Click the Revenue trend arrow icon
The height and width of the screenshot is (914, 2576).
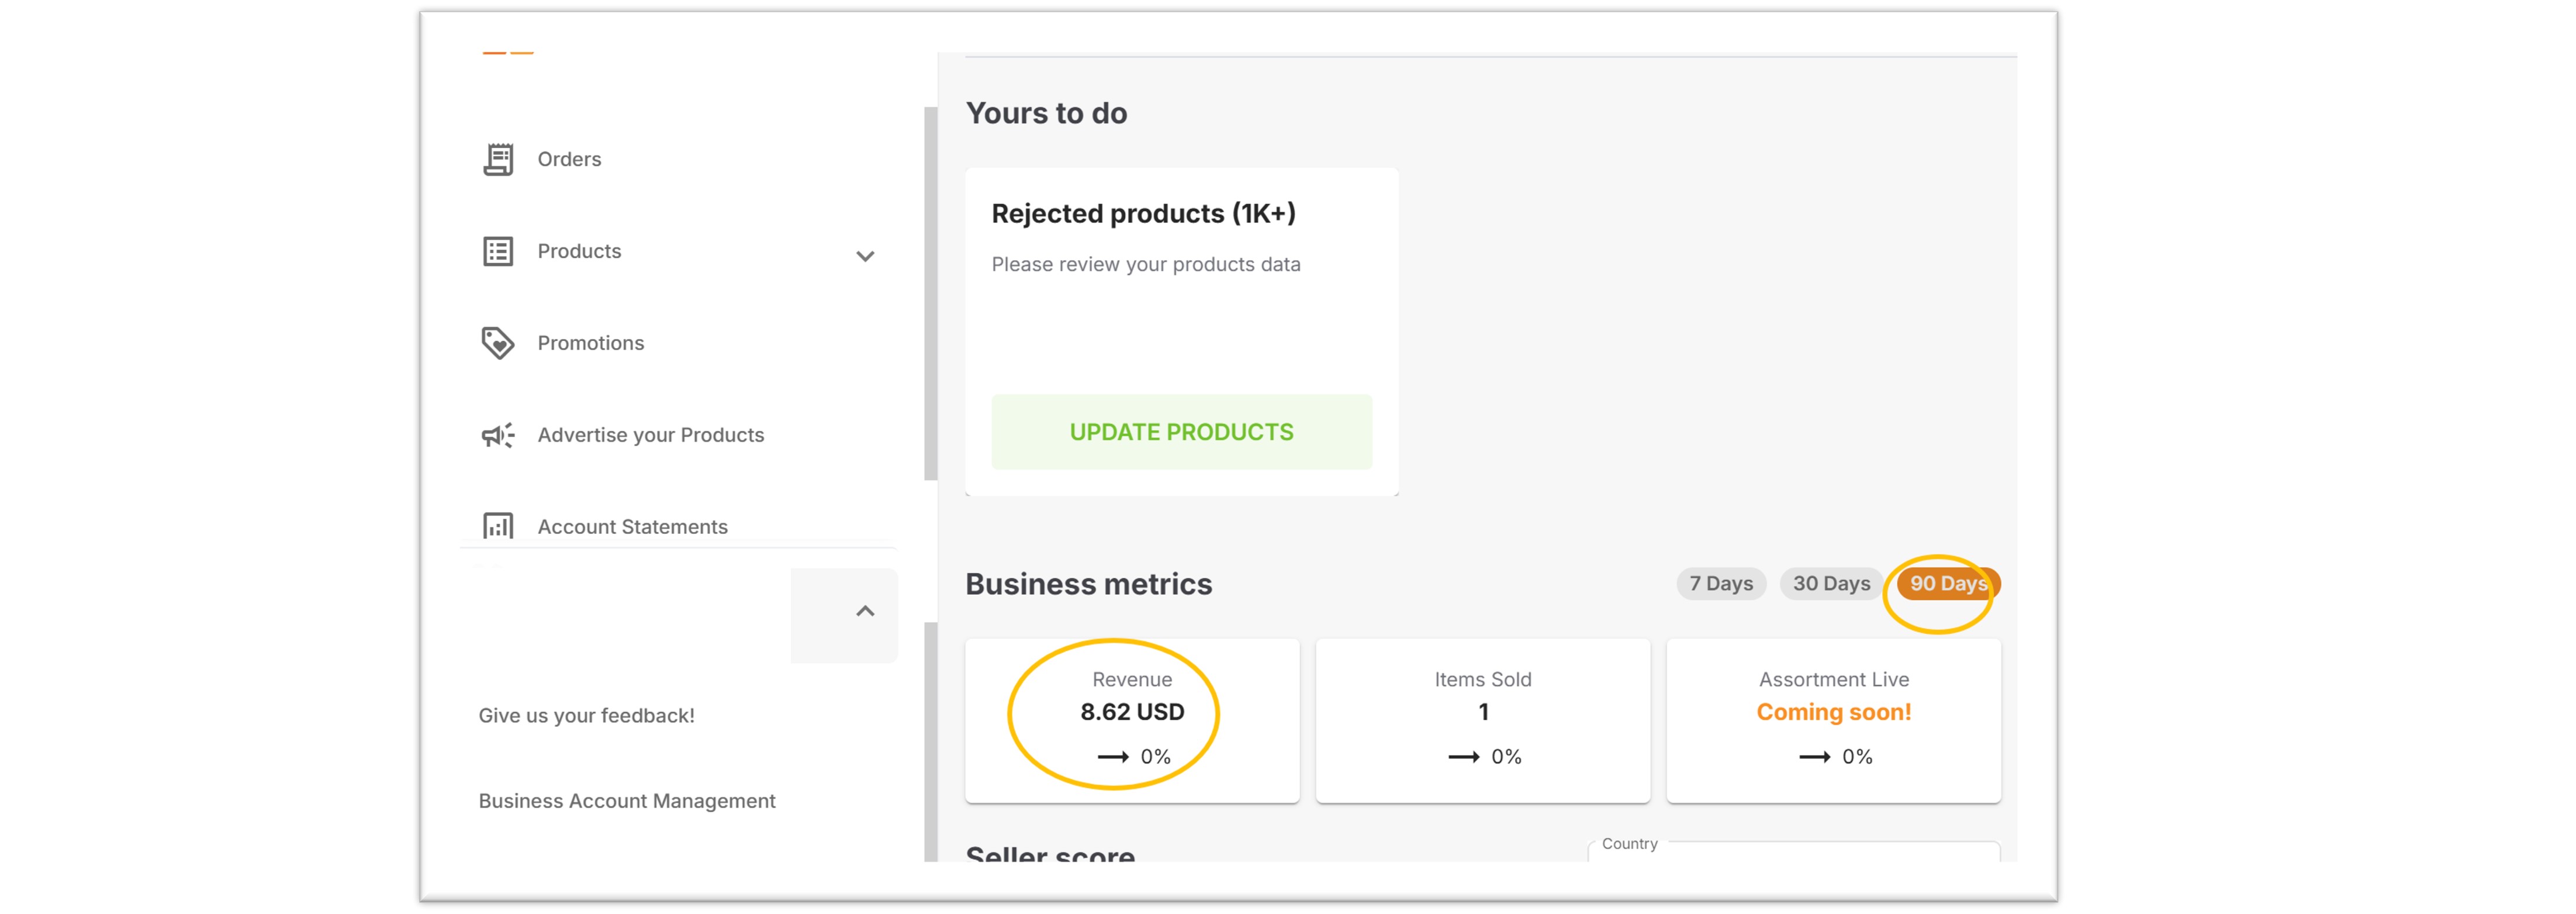click(1113, 757)
